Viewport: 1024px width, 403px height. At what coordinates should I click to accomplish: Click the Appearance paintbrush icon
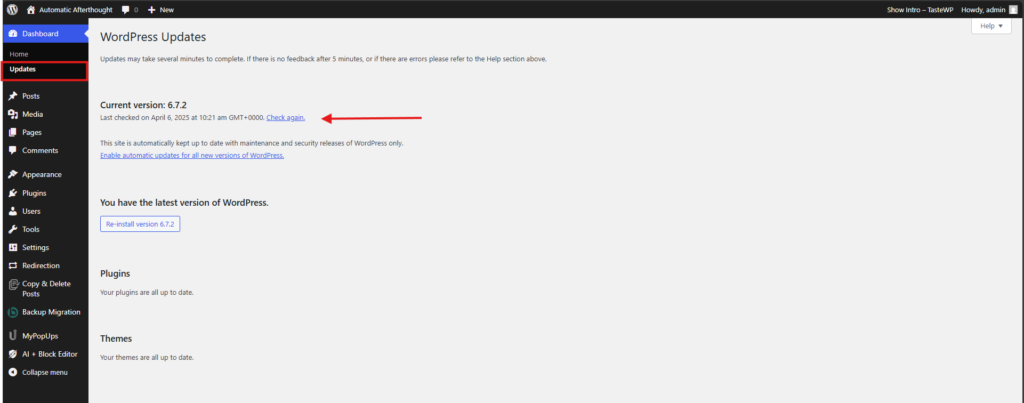(x=12, y=174)
